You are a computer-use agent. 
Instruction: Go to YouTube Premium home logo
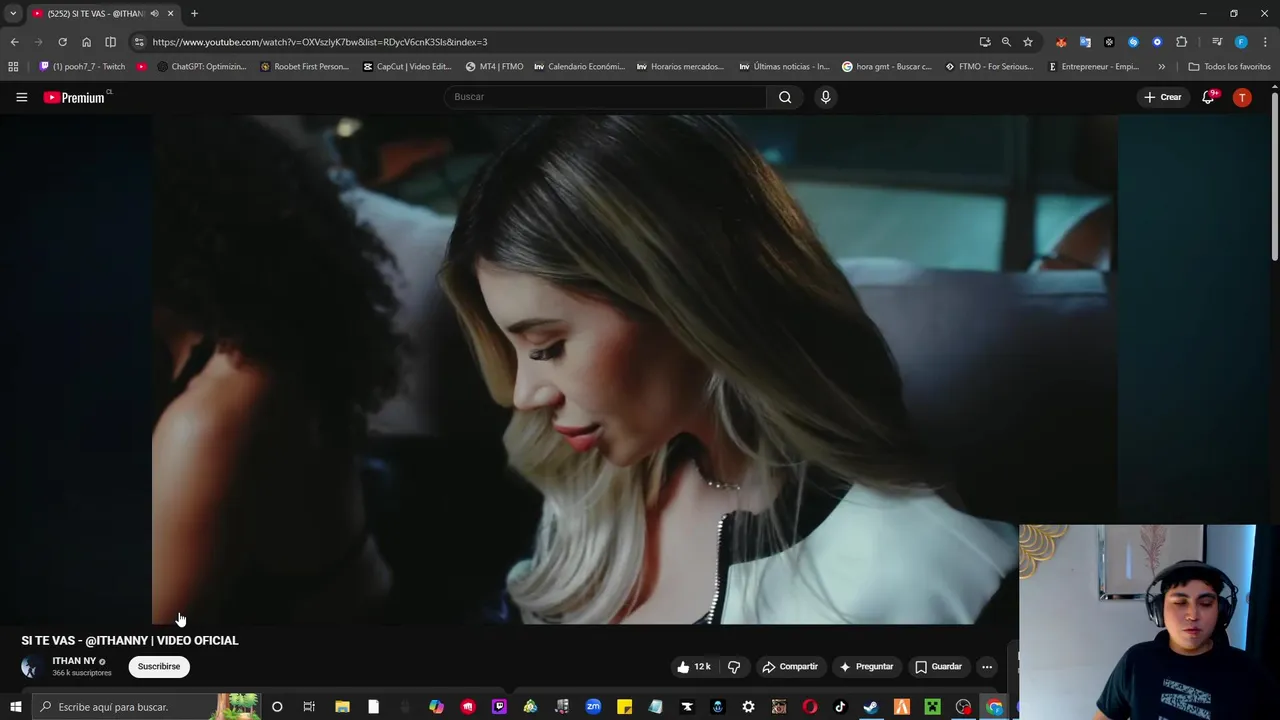coord(75,97)
